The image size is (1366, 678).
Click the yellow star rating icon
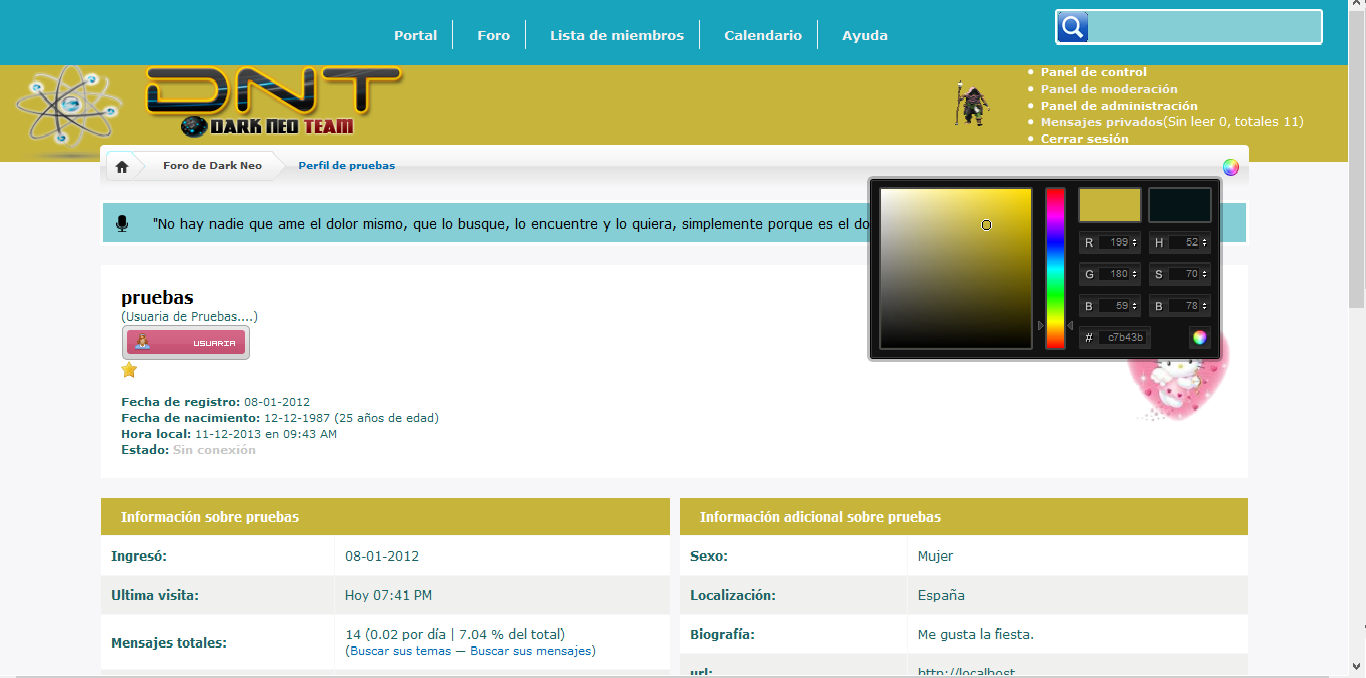tap(129, 370)
